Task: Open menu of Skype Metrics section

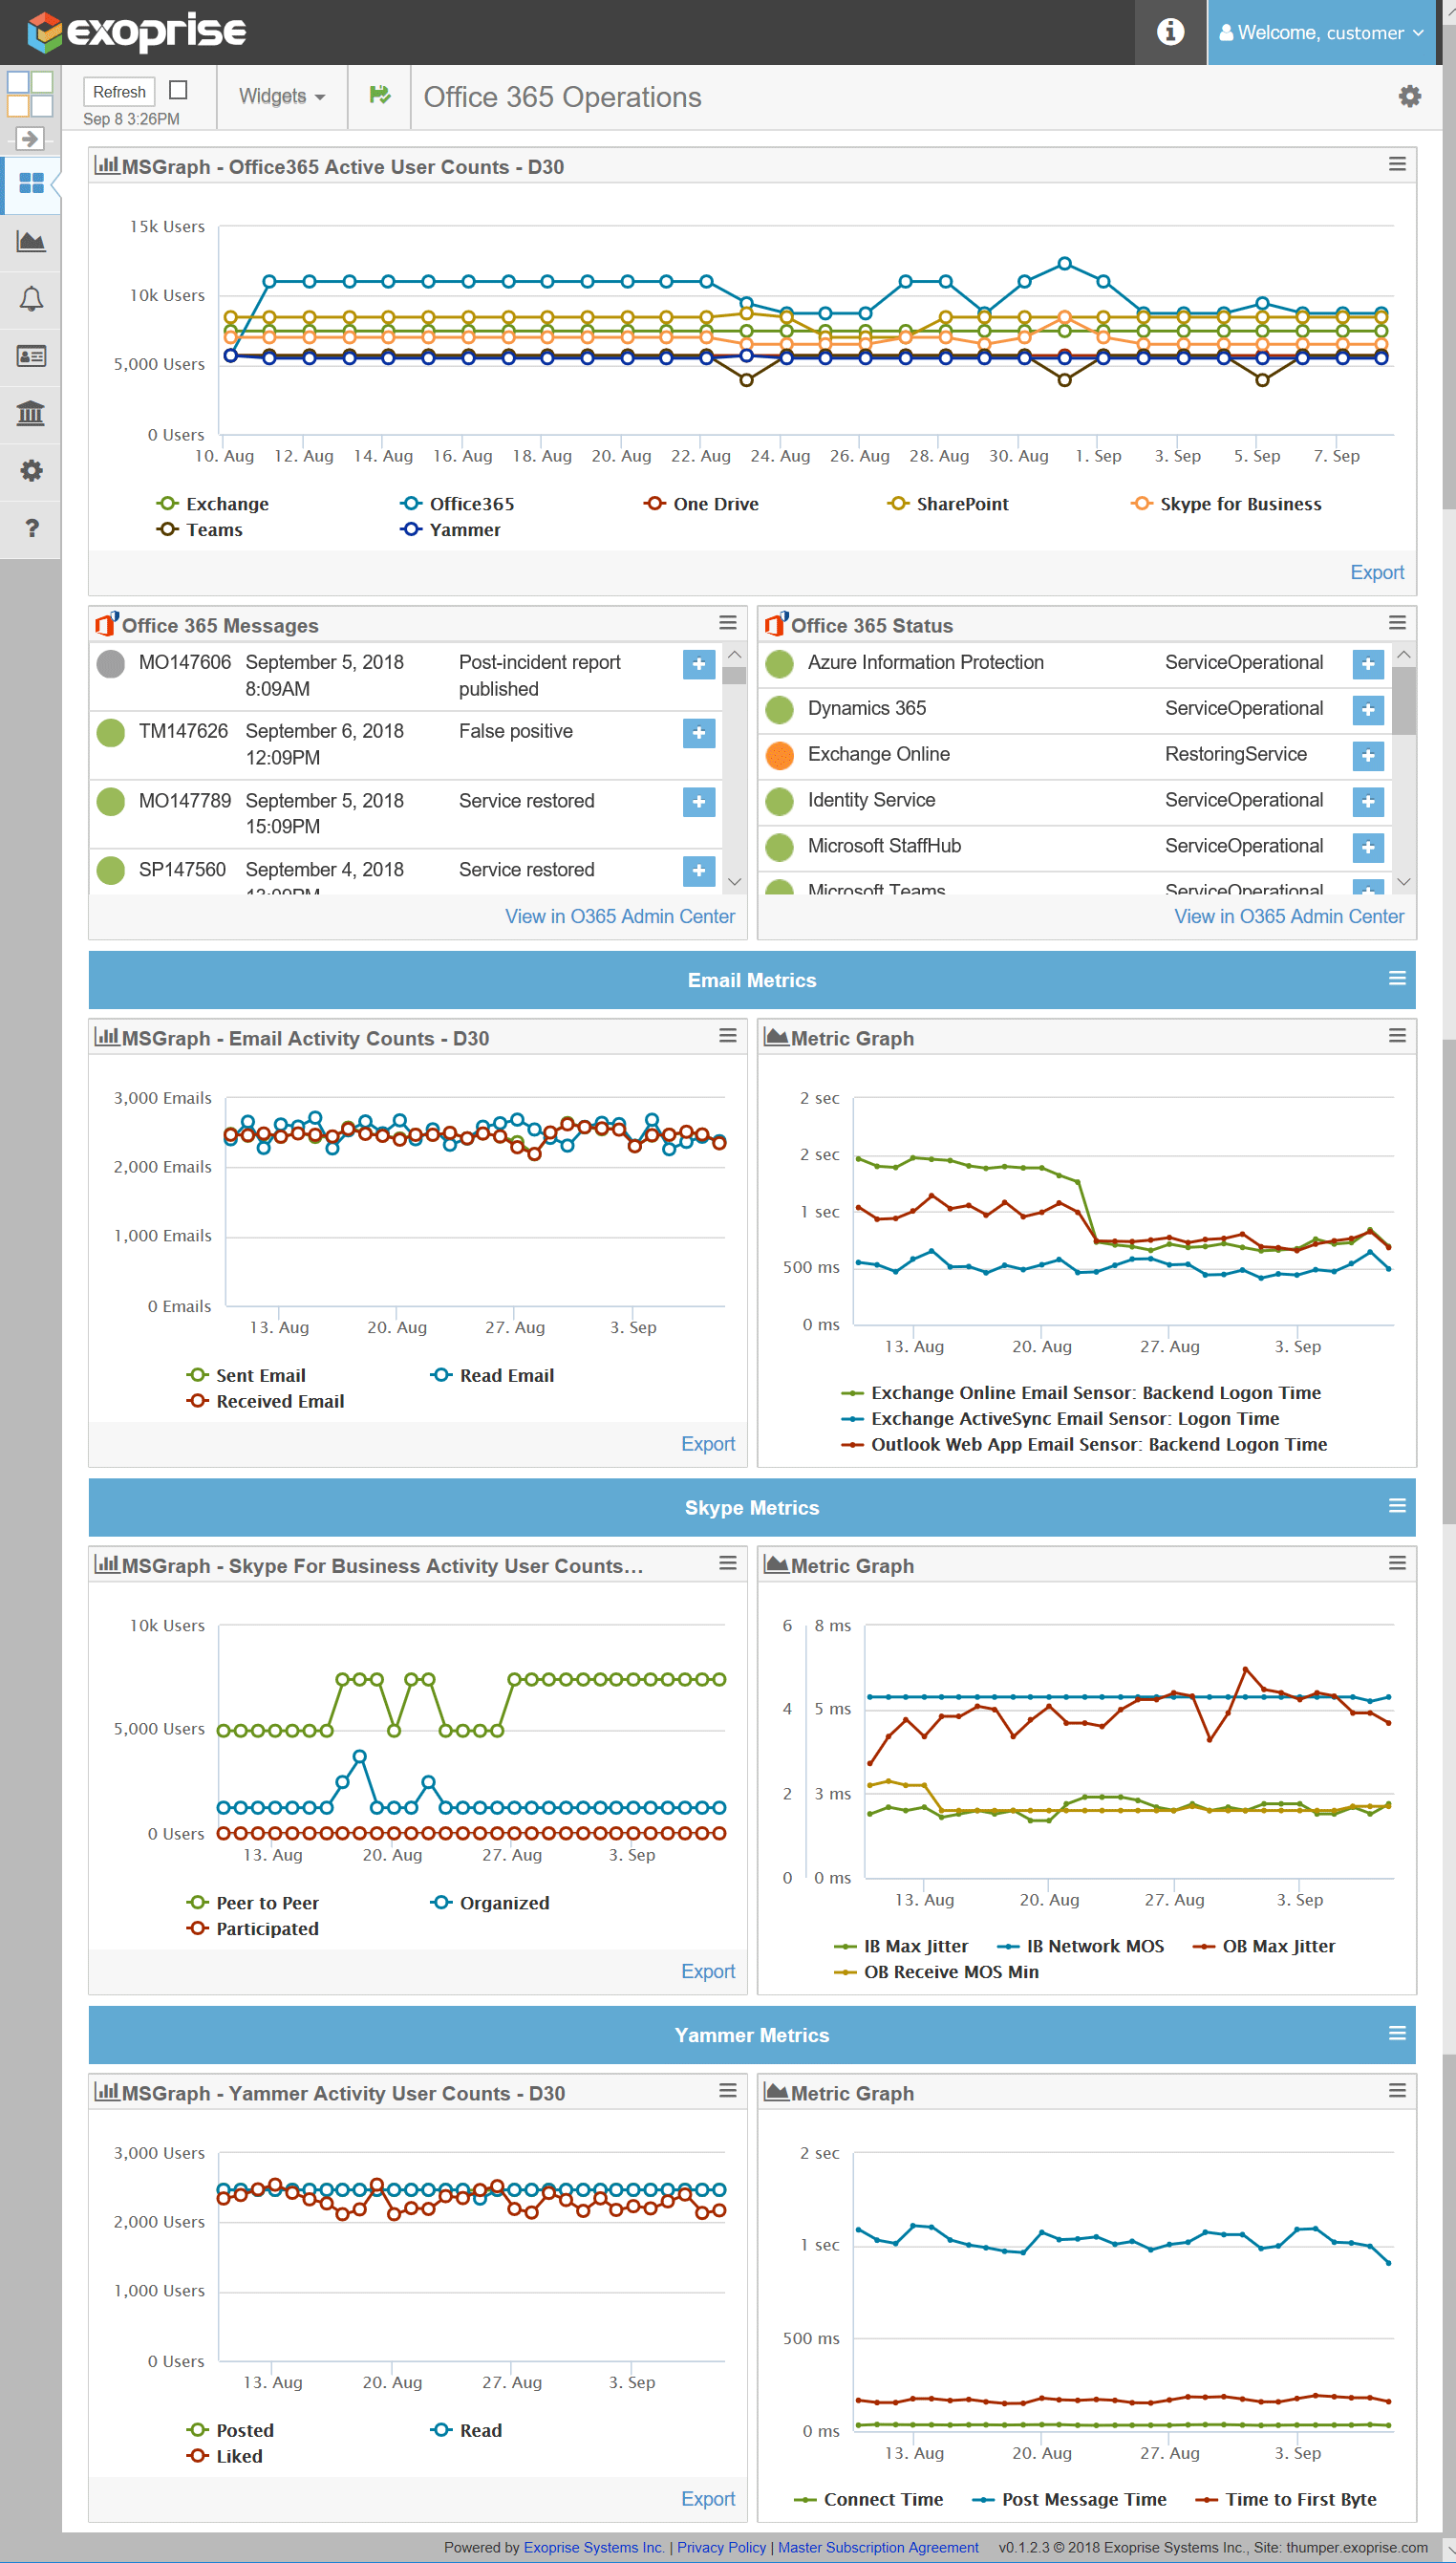Action: click(x=1397, y=1505)
